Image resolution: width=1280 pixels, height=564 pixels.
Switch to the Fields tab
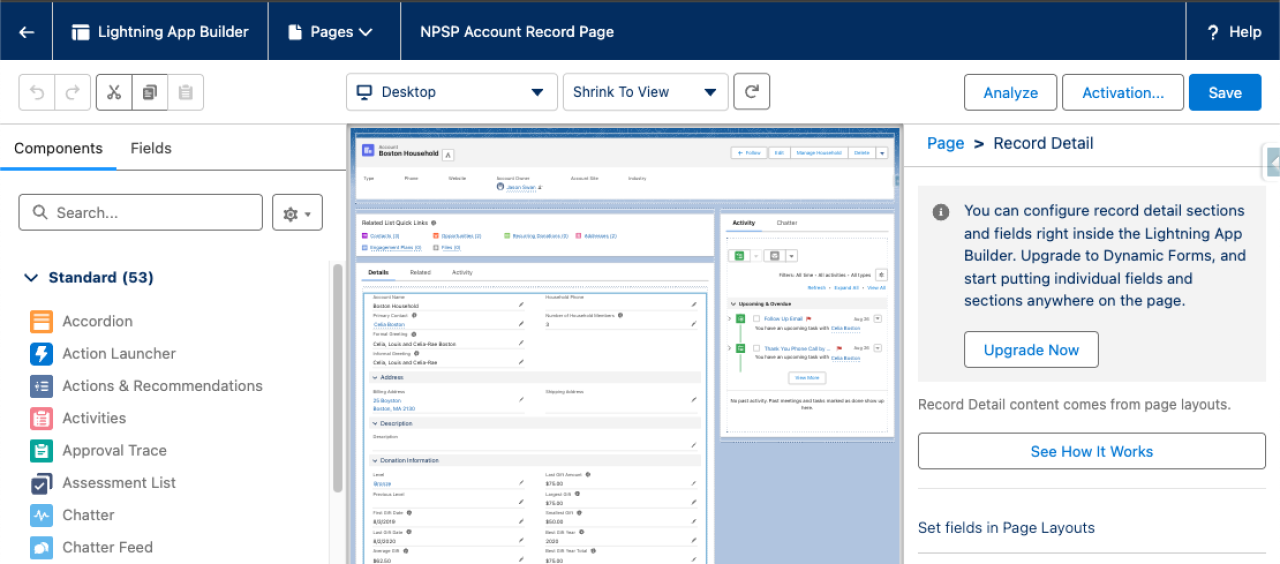click(151, 148)
